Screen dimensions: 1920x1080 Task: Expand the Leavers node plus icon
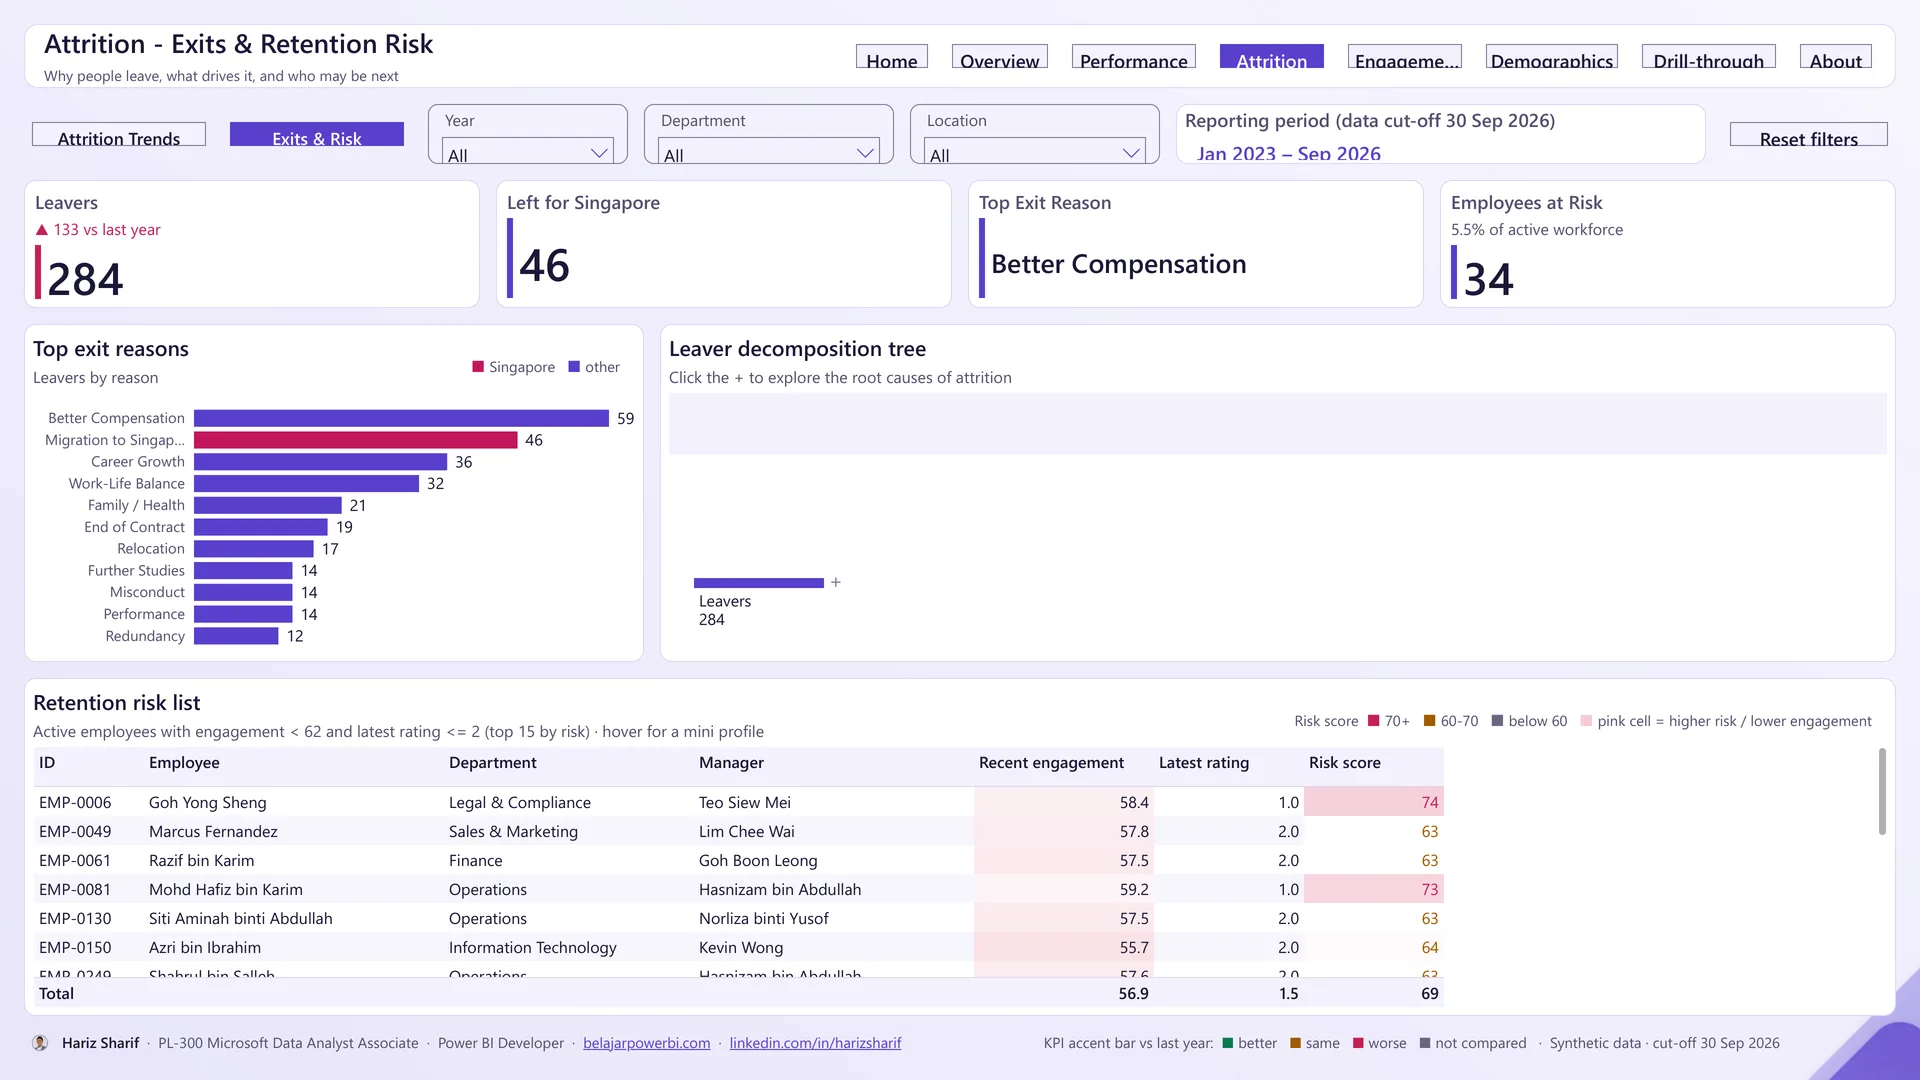tap(836, 582)
